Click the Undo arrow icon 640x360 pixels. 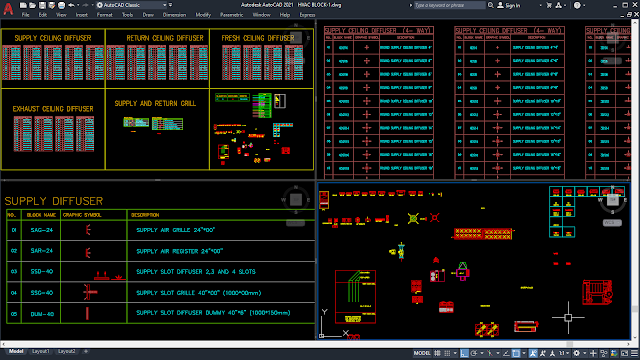71,5
